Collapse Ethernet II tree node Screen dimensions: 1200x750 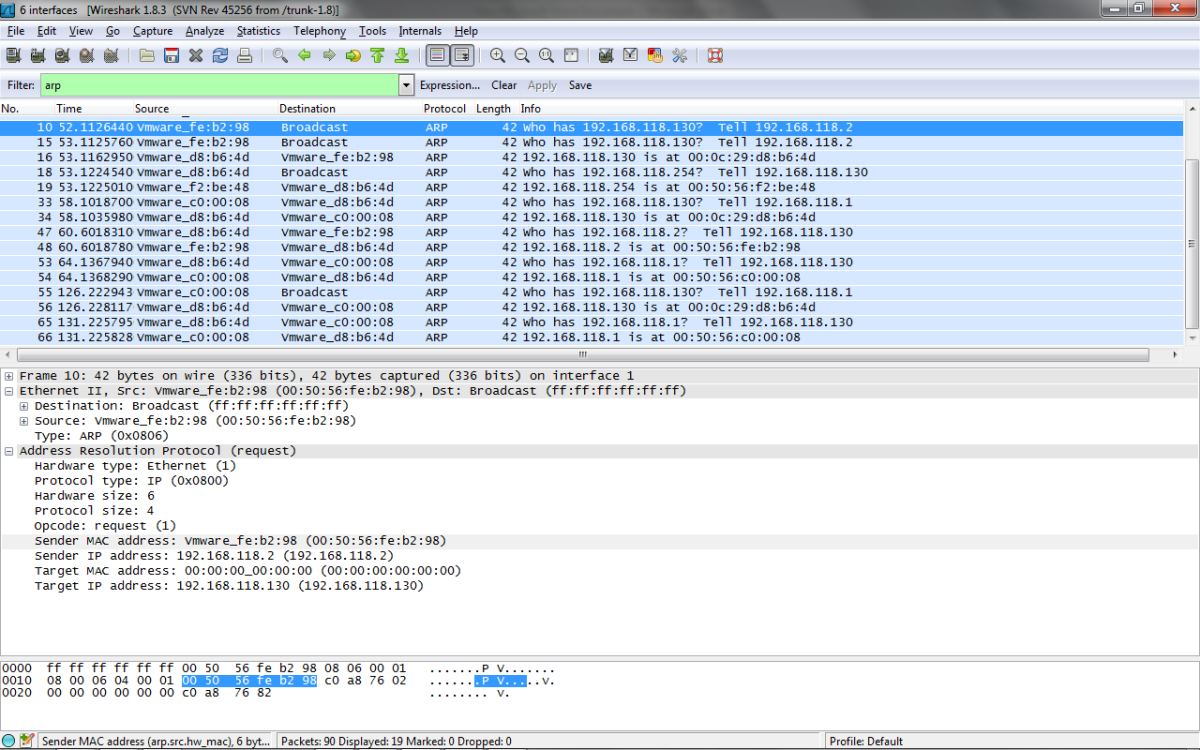pyautogui.click(x=9, y=391)
